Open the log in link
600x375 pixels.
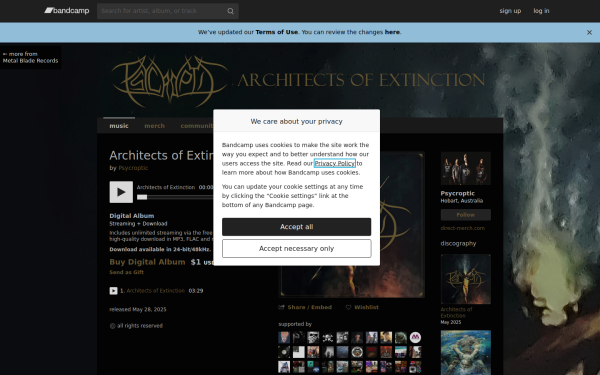point(541,11)
